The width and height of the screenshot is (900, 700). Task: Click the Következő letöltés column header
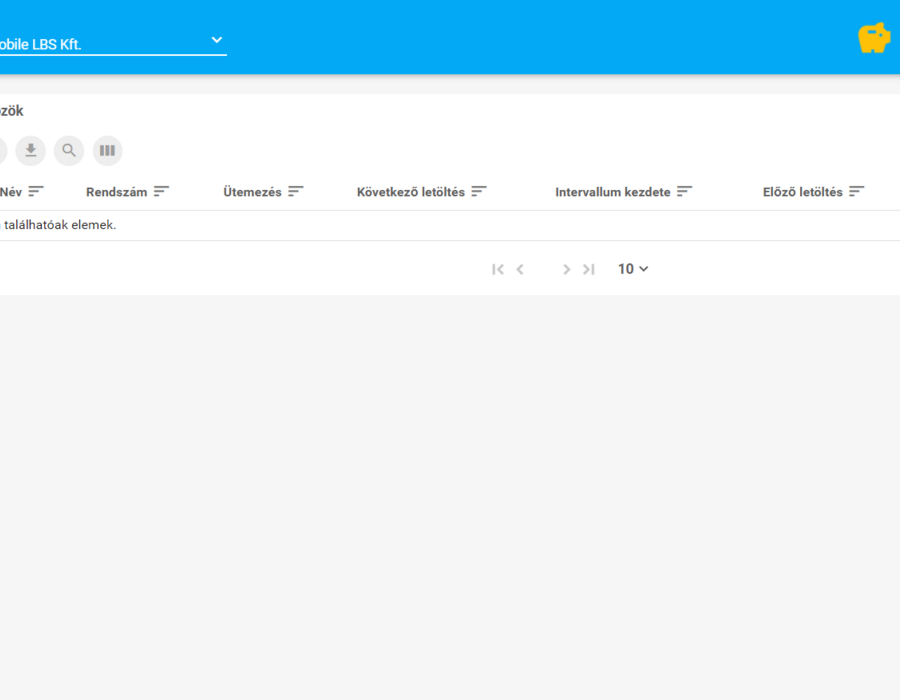pyautogui.click(x=411, y=192)
